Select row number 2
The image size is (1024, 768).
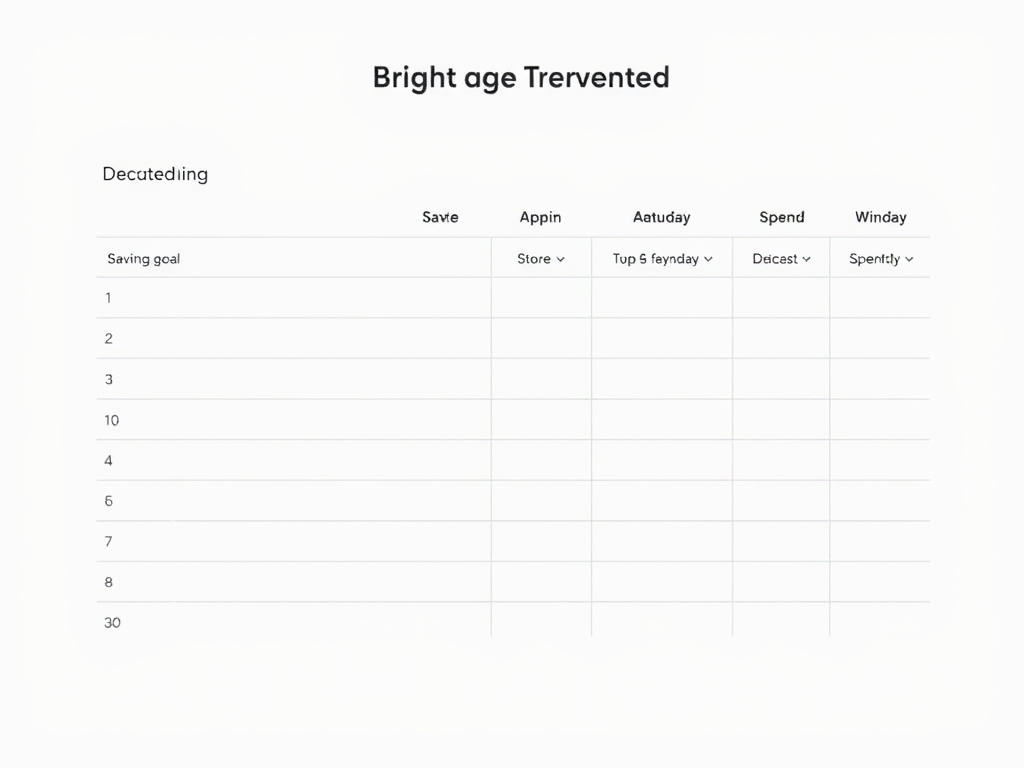tap(108, 339)
